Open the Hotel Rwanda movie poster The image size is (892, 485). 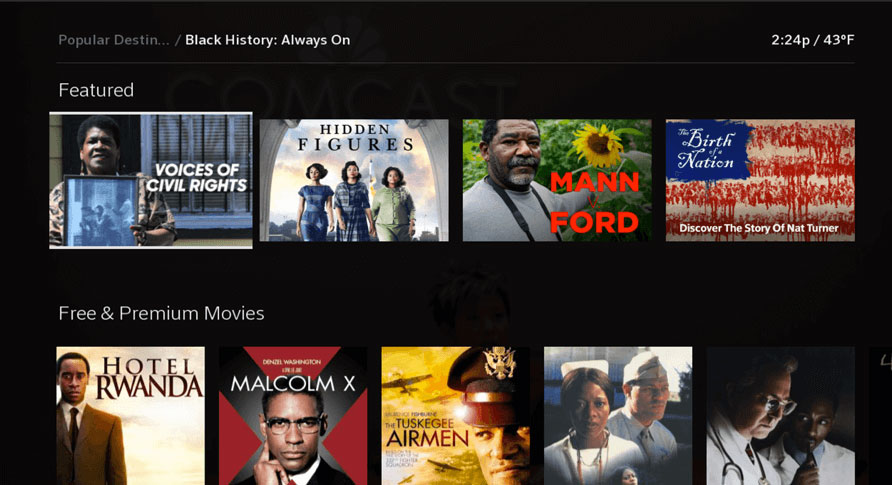[130, 416]
